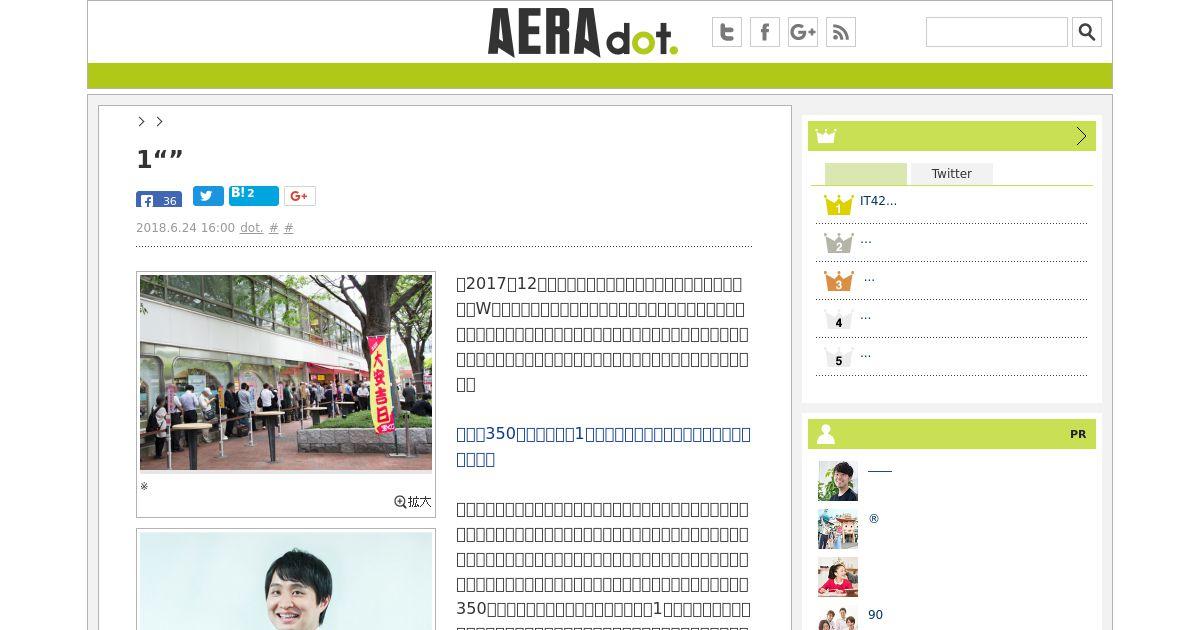Open the underlined first PR item link

coord(880,469)
